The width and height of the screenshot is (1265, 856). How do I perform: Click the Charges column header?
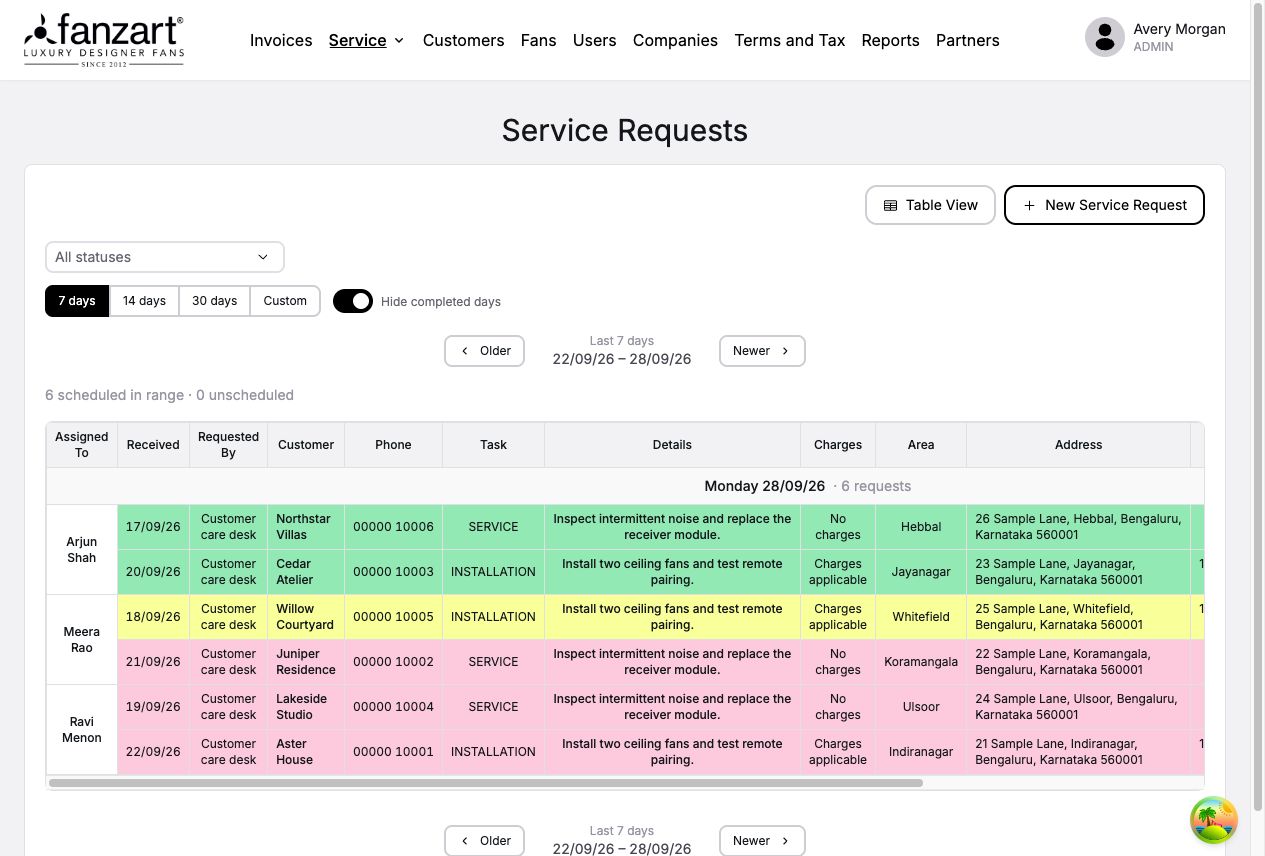point(838,445)
